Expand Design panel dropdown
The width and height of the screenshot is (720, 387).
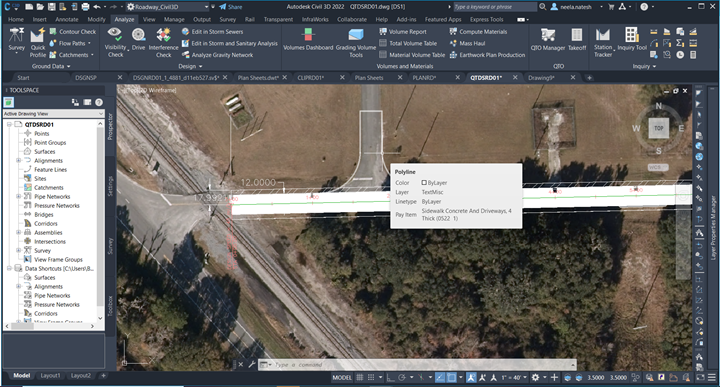click(x=190, y=66)
